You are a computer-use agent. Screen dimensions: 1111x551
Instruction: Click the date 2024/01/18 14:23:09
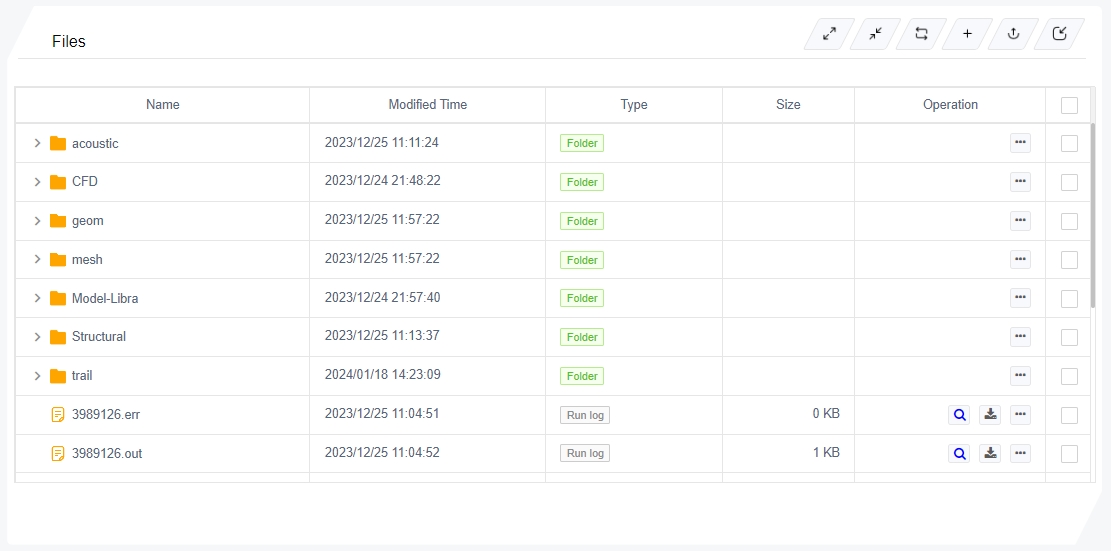383,374
